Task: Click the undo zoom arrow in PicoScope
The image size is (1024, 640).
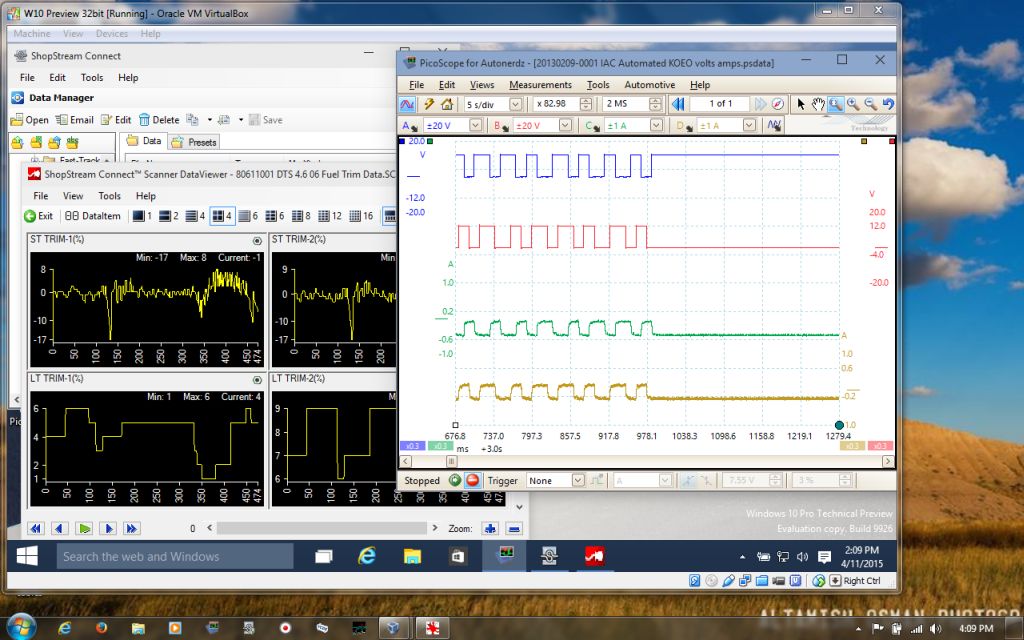Action: coord(888,104)
